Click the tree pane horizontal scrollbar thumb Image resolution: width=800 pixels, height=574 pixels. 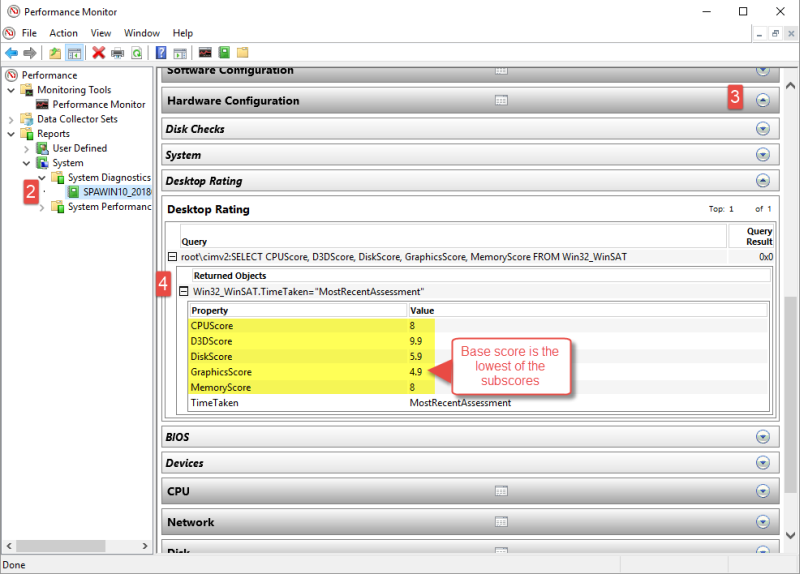coord(61,546)
